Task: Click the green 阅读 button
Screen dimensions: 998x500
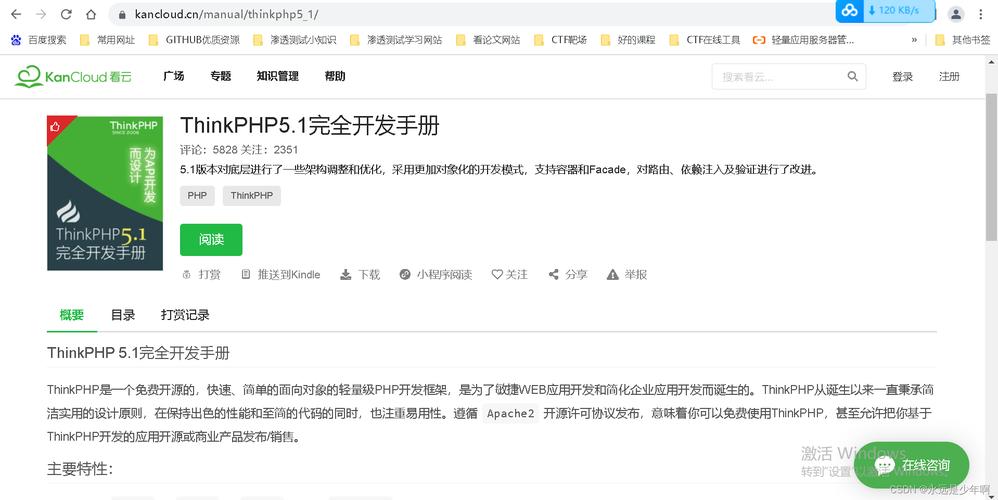Action: [211, 240]
